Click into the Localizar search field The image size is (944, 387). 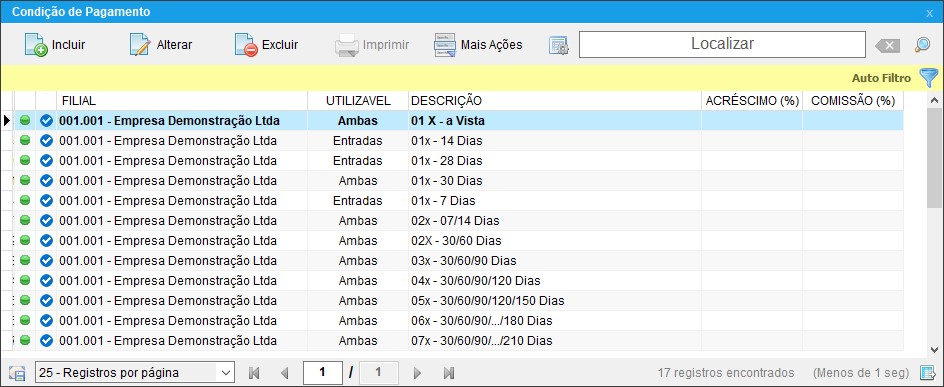pos(722,45)
